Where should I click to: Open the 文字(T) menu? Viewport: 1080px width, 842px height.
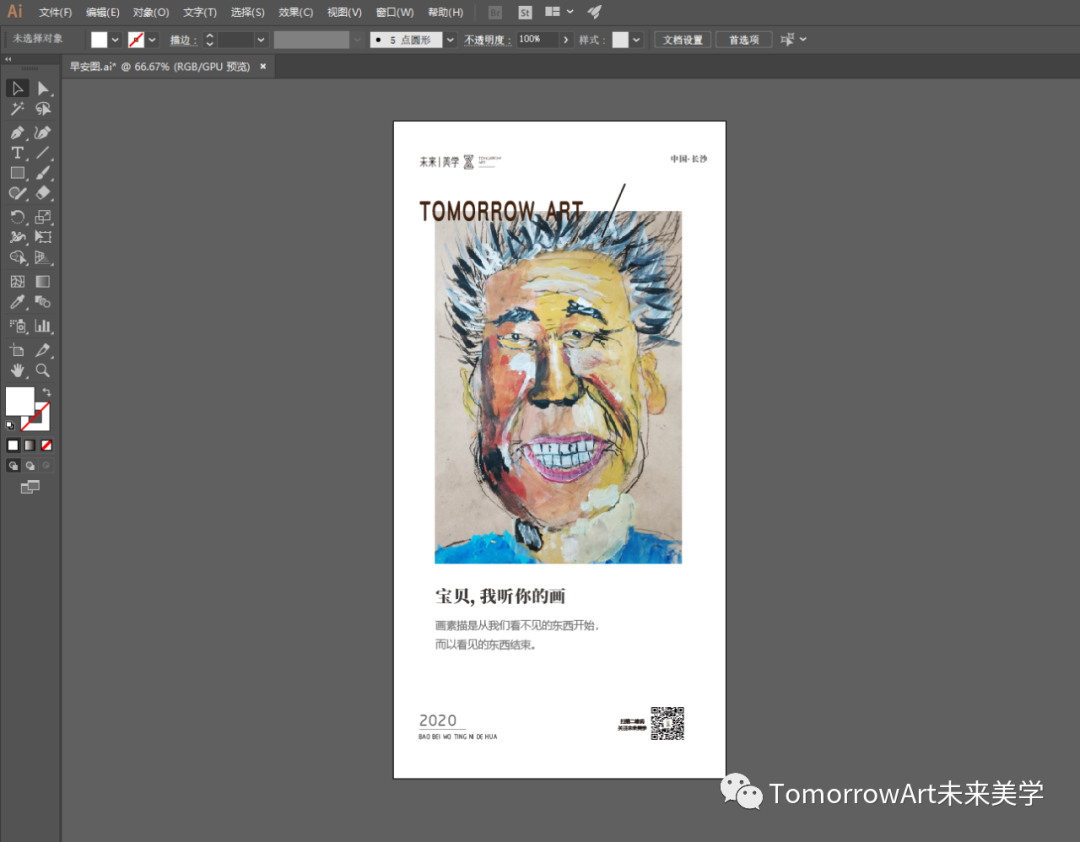point(200,12)
